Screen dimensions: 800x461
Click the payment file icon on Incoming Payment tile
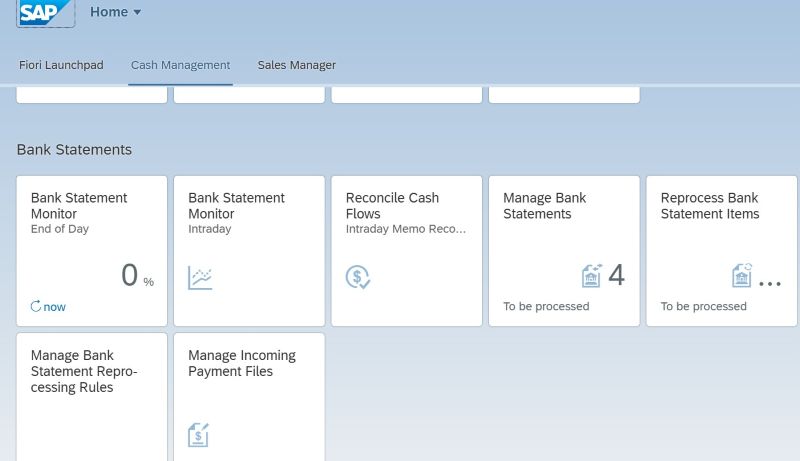click(x=198, y=435)
